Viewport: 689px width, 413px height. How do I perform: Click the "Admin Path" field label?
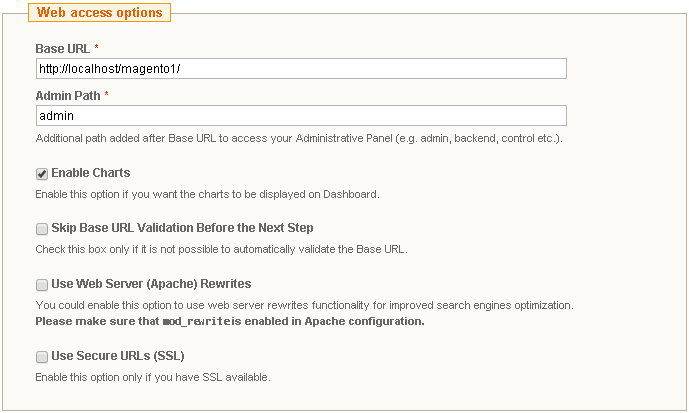coord(67,95)
